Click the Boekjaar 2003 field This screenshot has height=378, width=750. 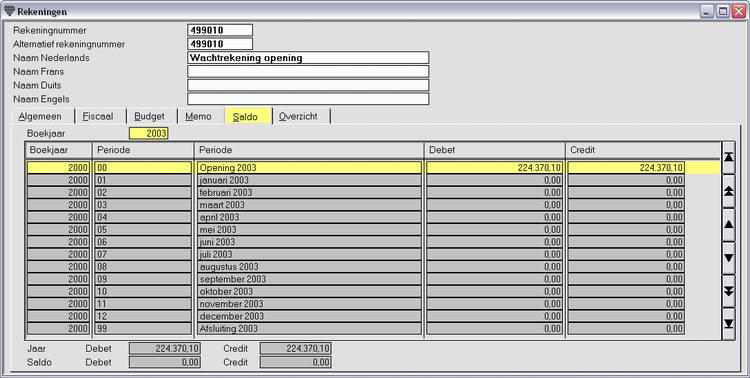coord(149,133)
